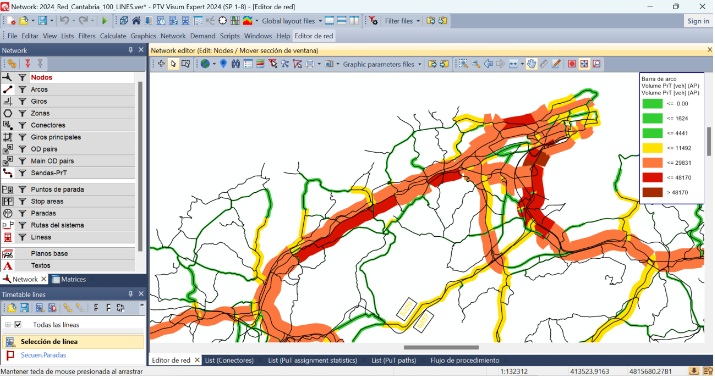Toggle the filter funnel for Zonas

[x=22, y=113]
